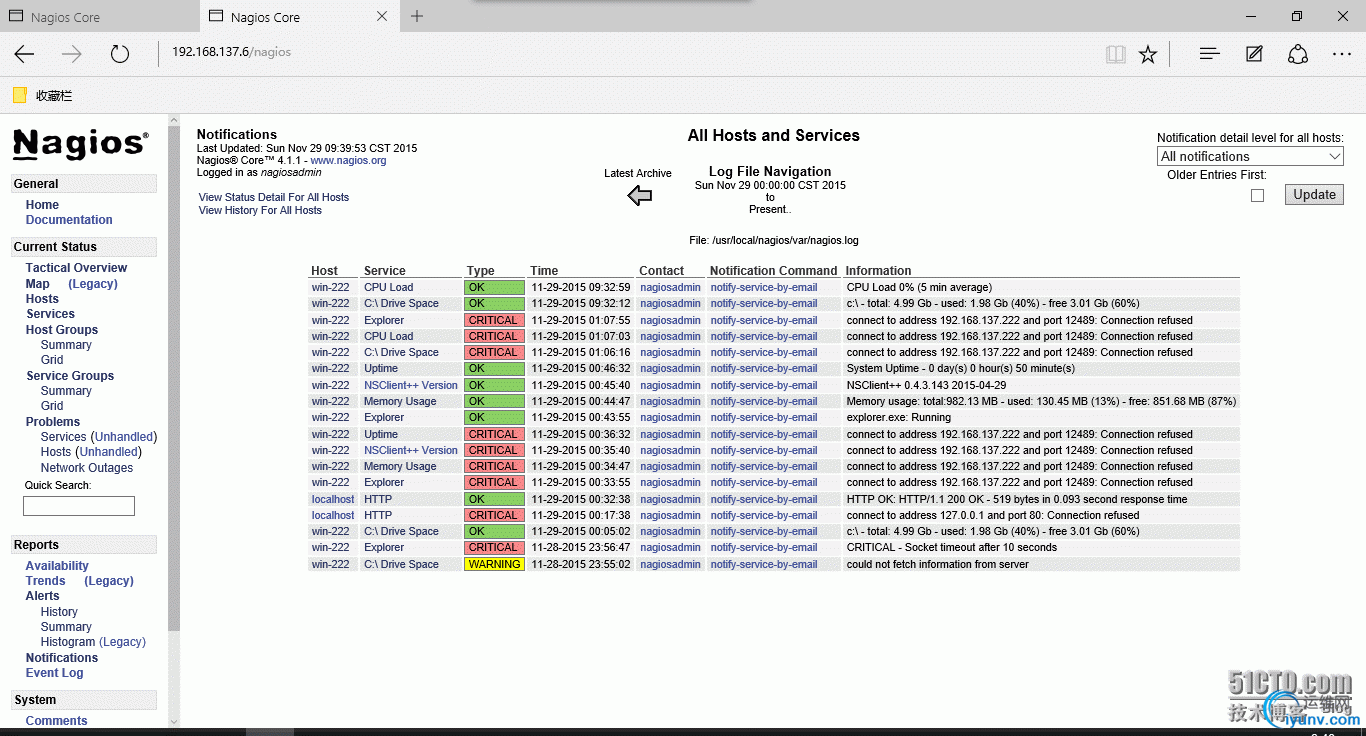Open Explorer service at 23:56:47
1366x736 pixels.
[384, 547]
